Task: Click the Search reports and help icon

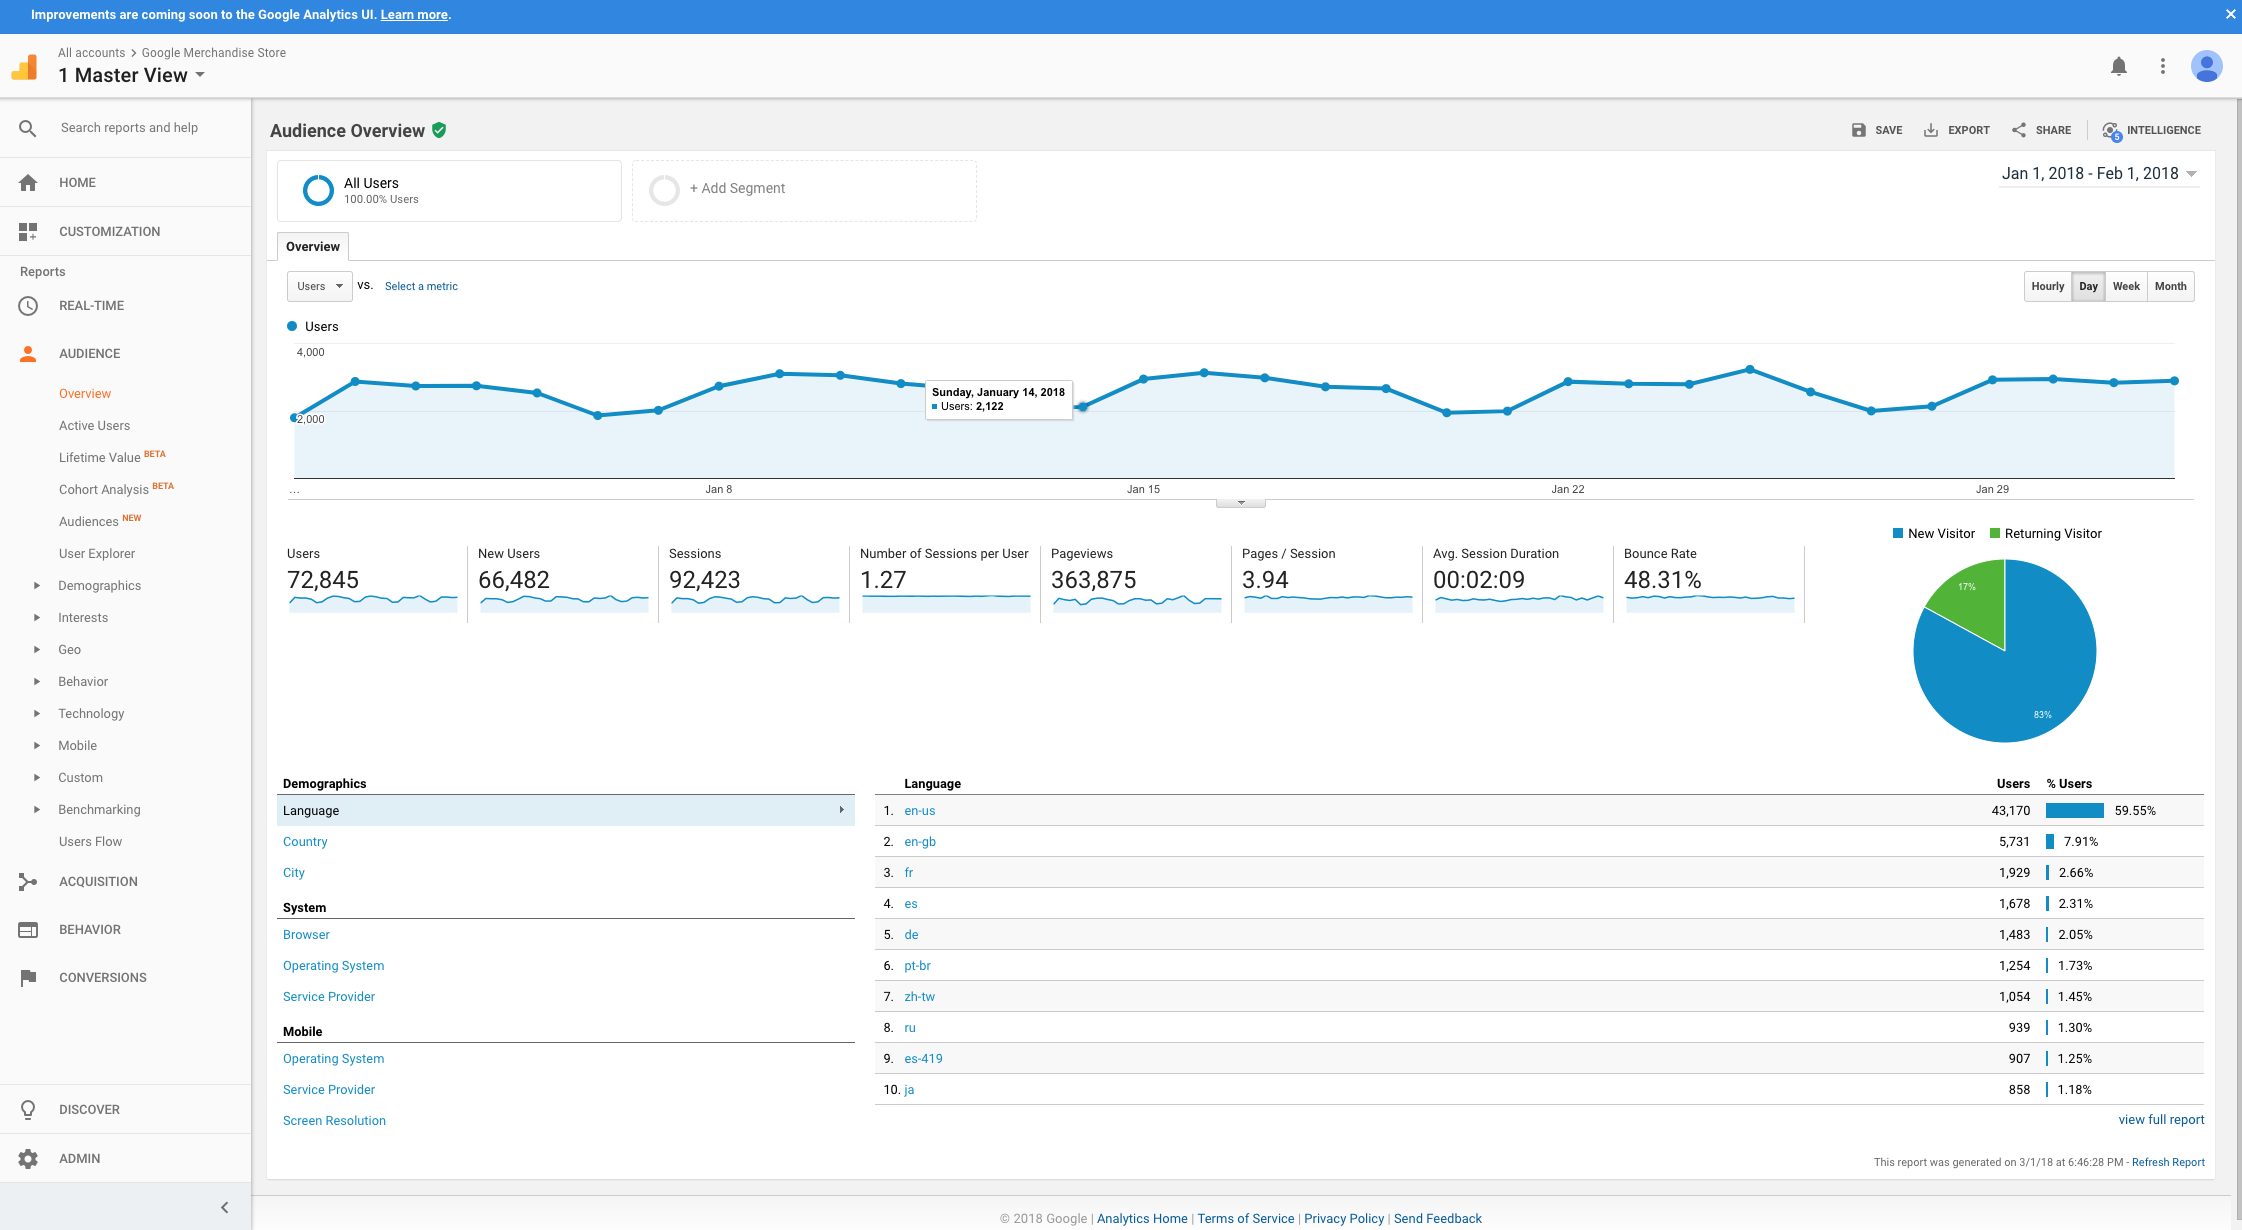Action: [27, 127]
